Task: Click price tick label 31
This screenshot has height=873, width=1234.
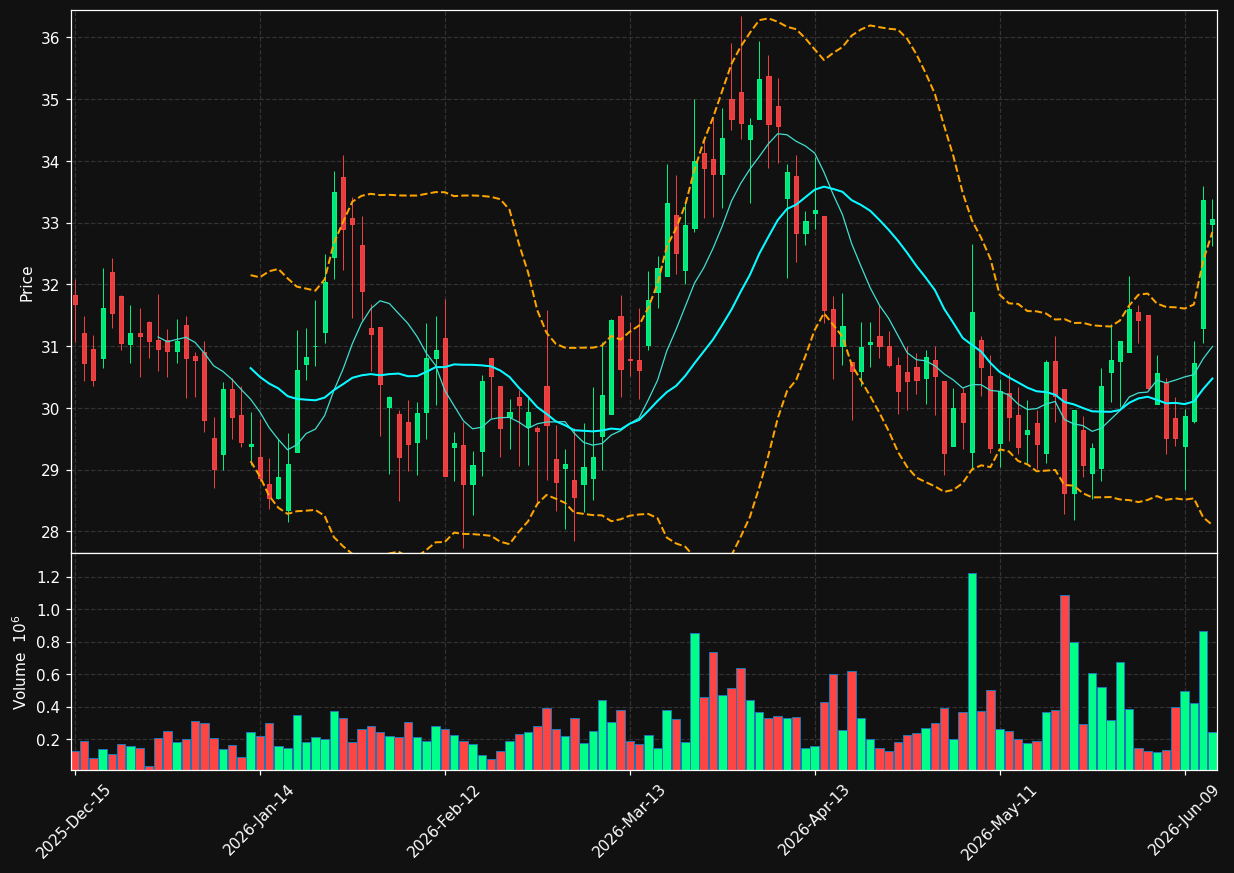Action: [x=53, y=347]
